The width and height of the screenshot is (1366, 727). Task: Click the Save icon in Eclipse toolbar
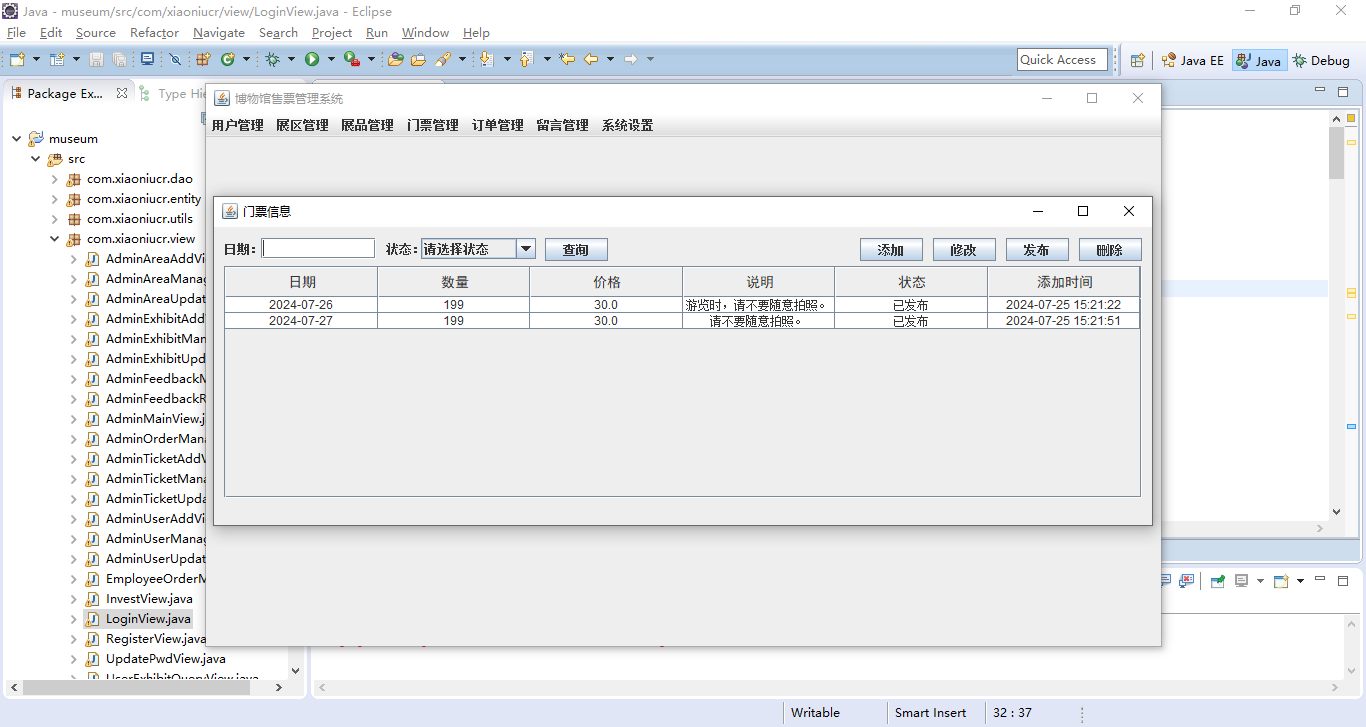tap(96, 60)
